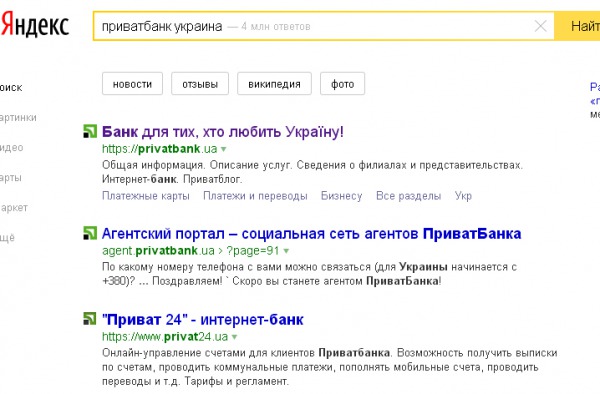Switch to Картинки in sidebar
Viewport: 600px width, 394px height.
coord(18,117)
